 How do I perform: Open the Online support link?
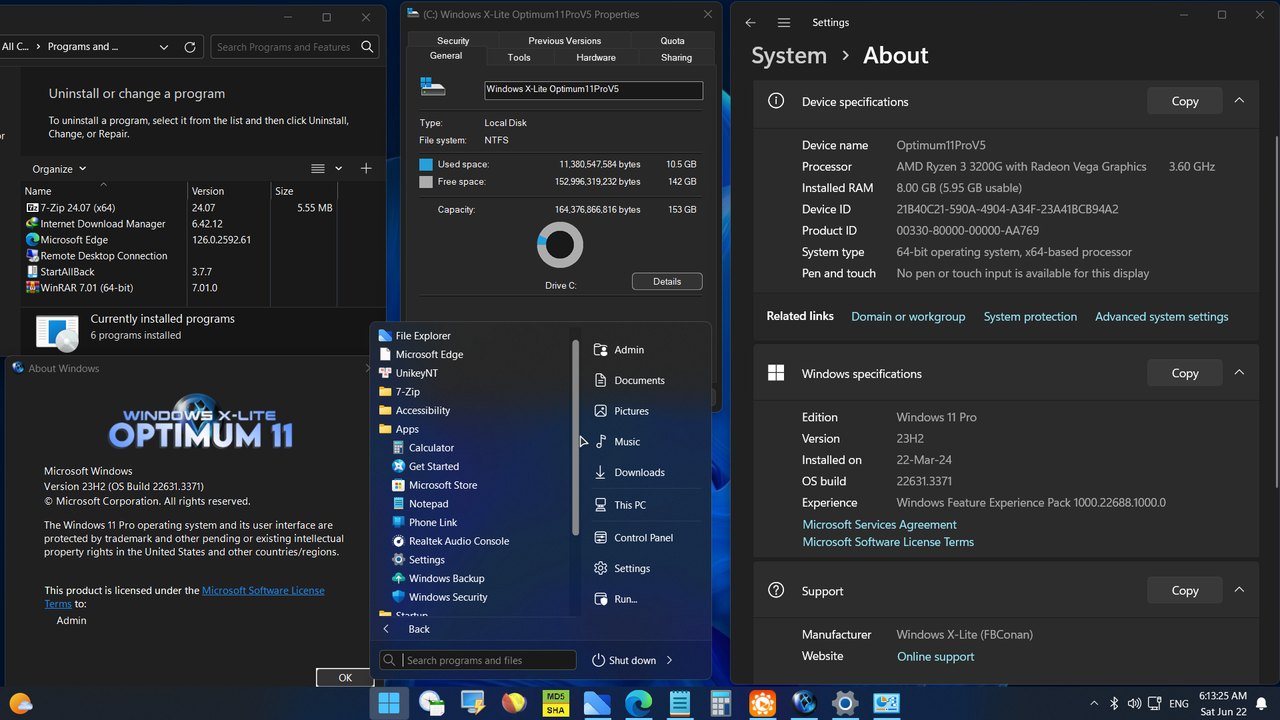[x=935, y=656]
